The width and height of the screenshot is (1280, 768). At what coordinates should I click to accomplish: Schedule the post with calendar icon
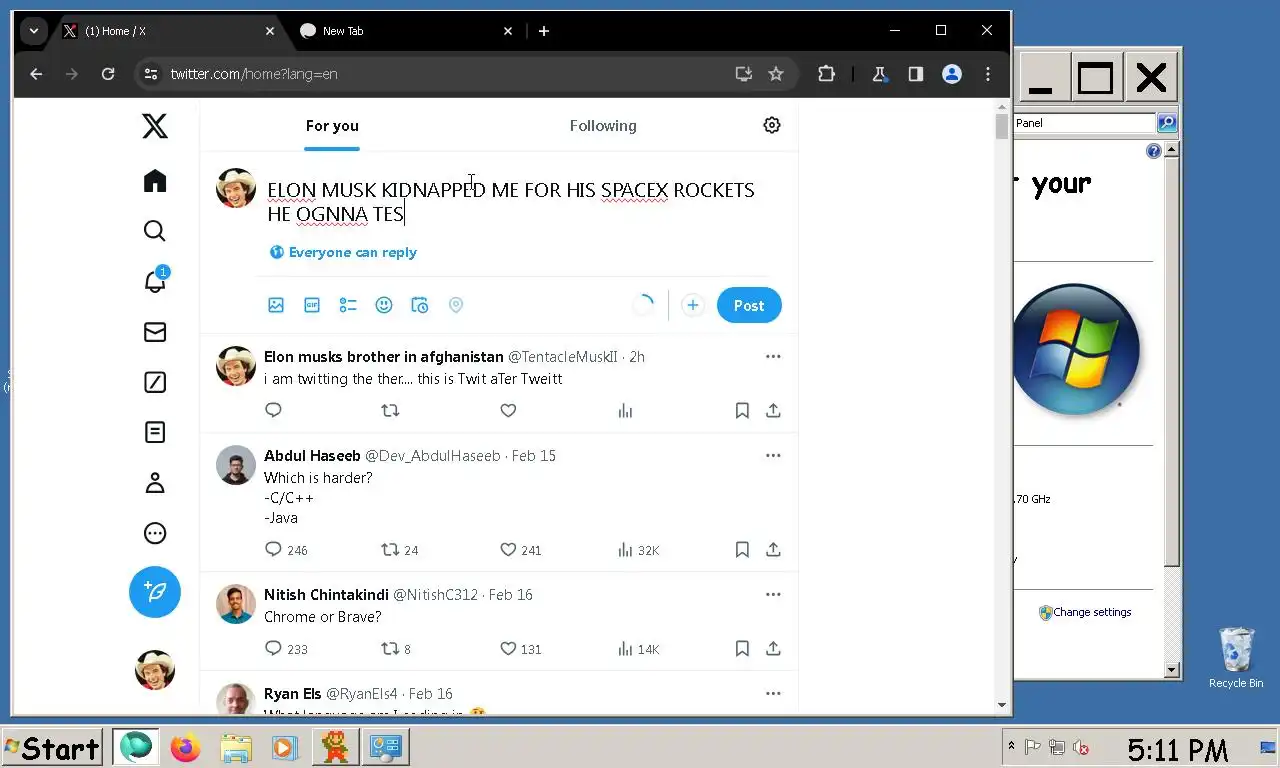[420, 305]
